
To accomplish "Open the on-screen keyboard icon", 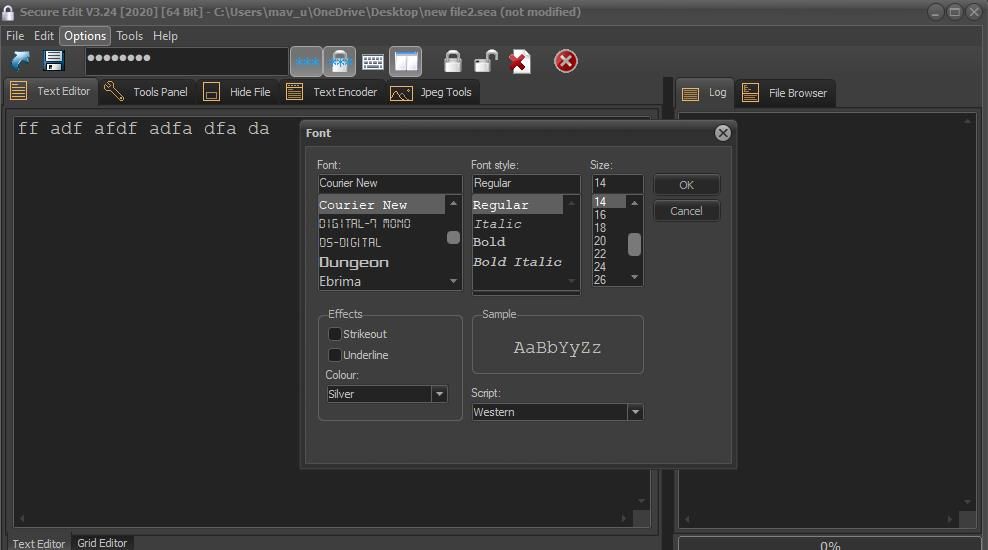I will (x=373, y=62).
